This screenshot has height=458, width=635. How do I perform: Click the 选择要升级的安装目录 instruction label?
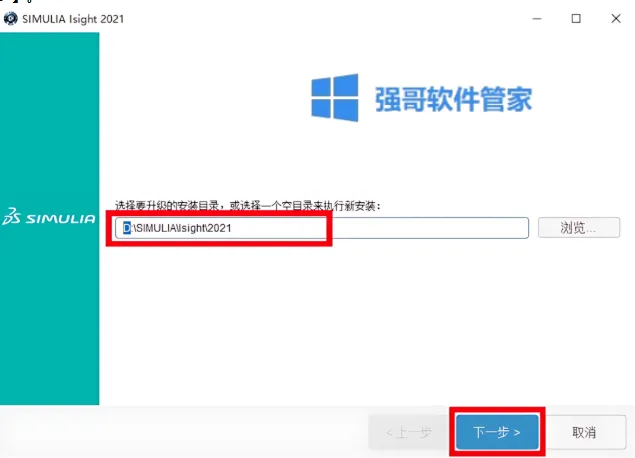[x=167, y=206]
